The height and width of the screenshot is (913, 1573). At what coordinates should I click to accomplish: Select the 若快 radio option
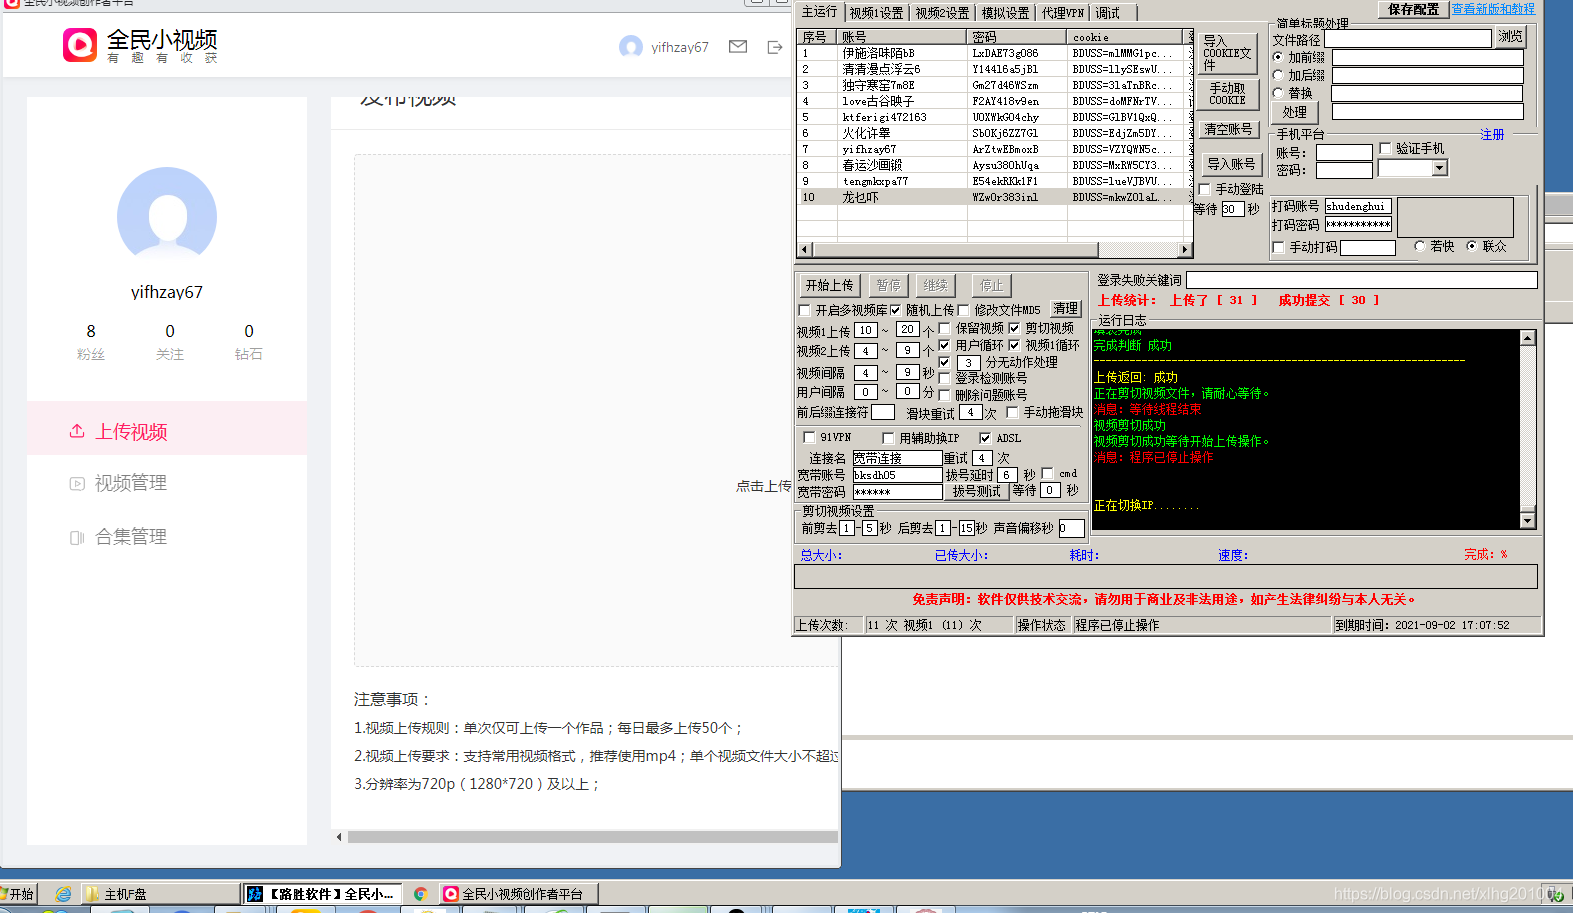click(x=1420, y=246)
